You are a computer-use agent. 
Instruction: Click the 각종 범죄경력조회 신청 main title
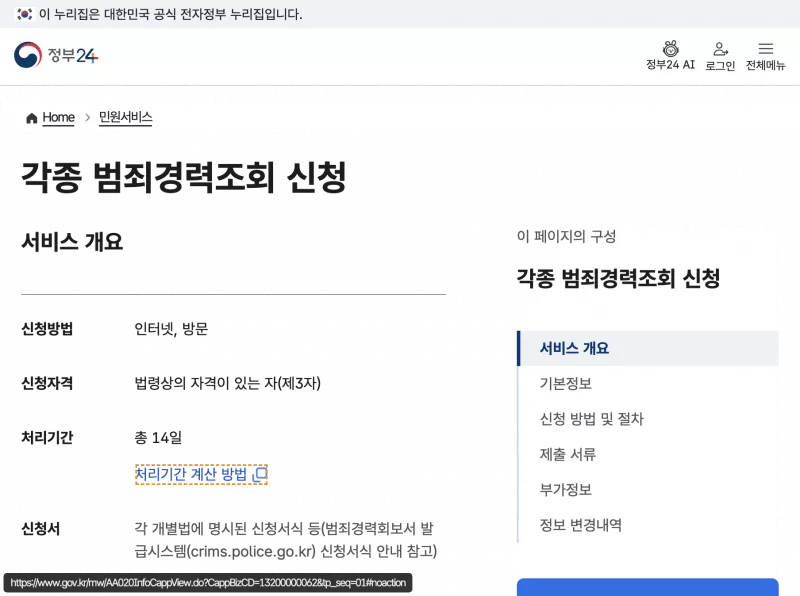pyautogui.click(x=184, y=177)
